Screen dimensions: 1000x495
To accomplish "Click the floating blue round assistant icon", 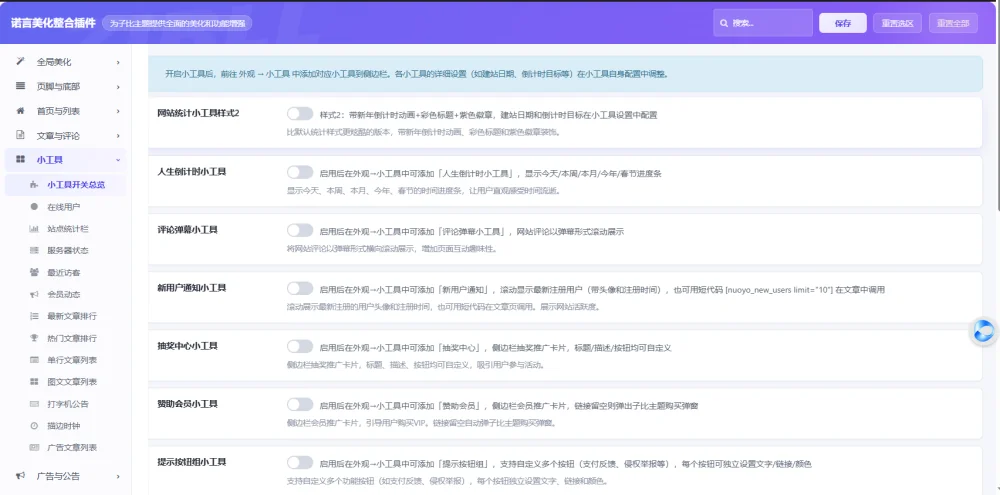I will tap(985, 332).
